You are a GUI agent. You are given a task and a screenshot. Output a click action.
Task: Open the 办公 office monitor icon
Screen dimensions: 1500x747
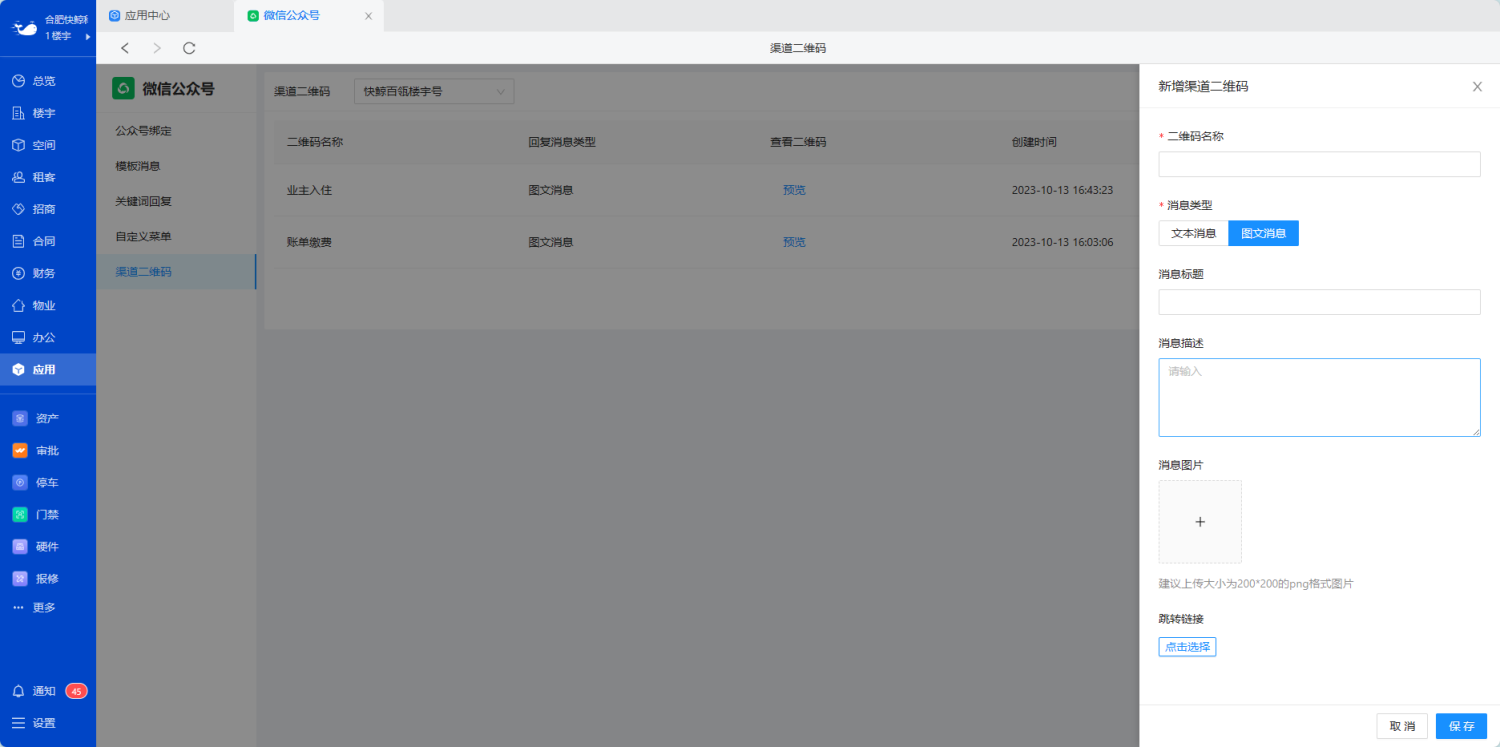point(18,337)
